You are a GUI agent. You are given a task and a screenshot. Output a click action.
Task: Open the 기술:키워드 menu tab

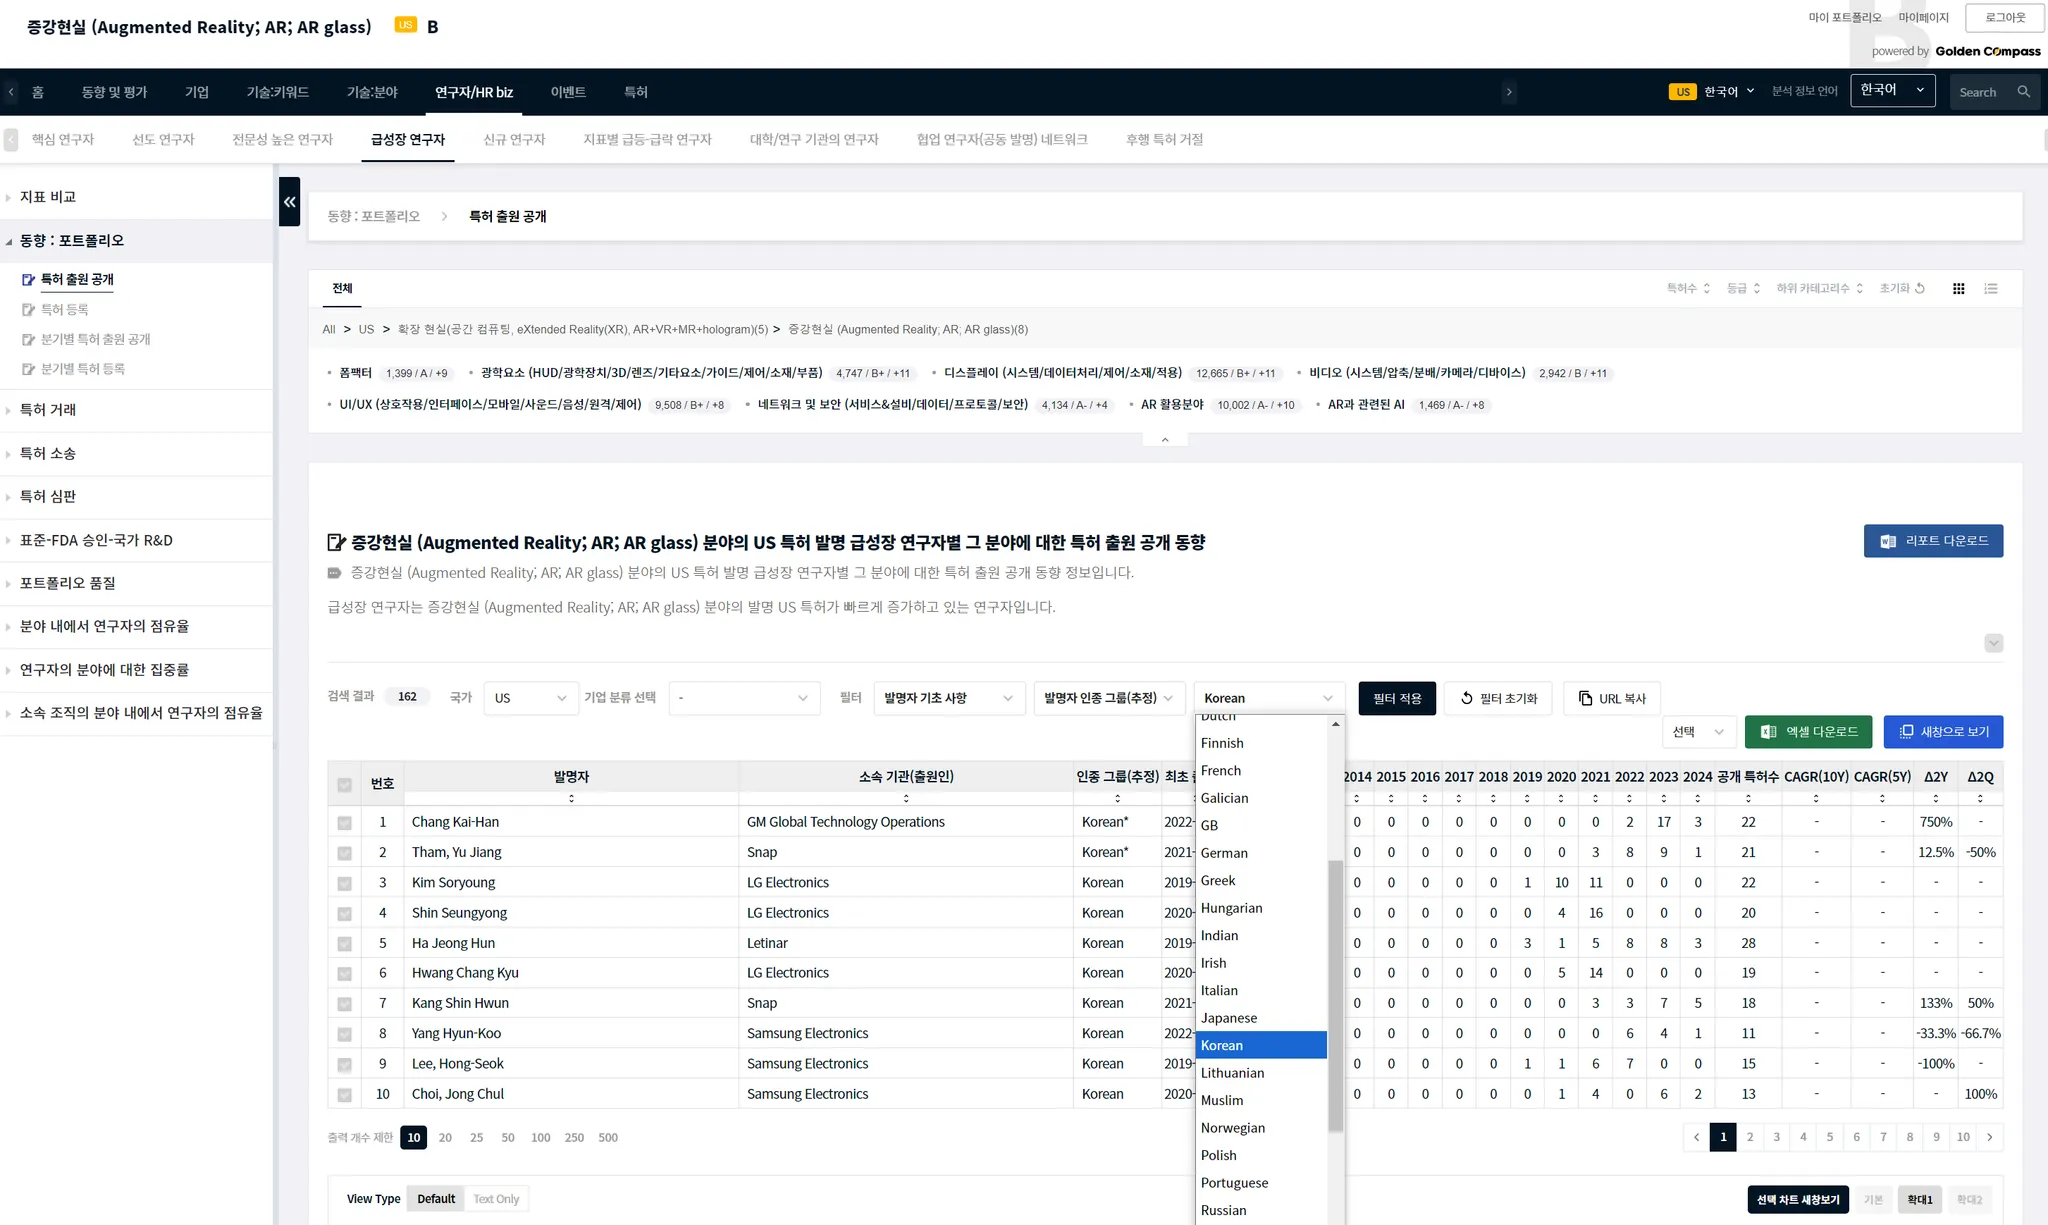[277, 92]
